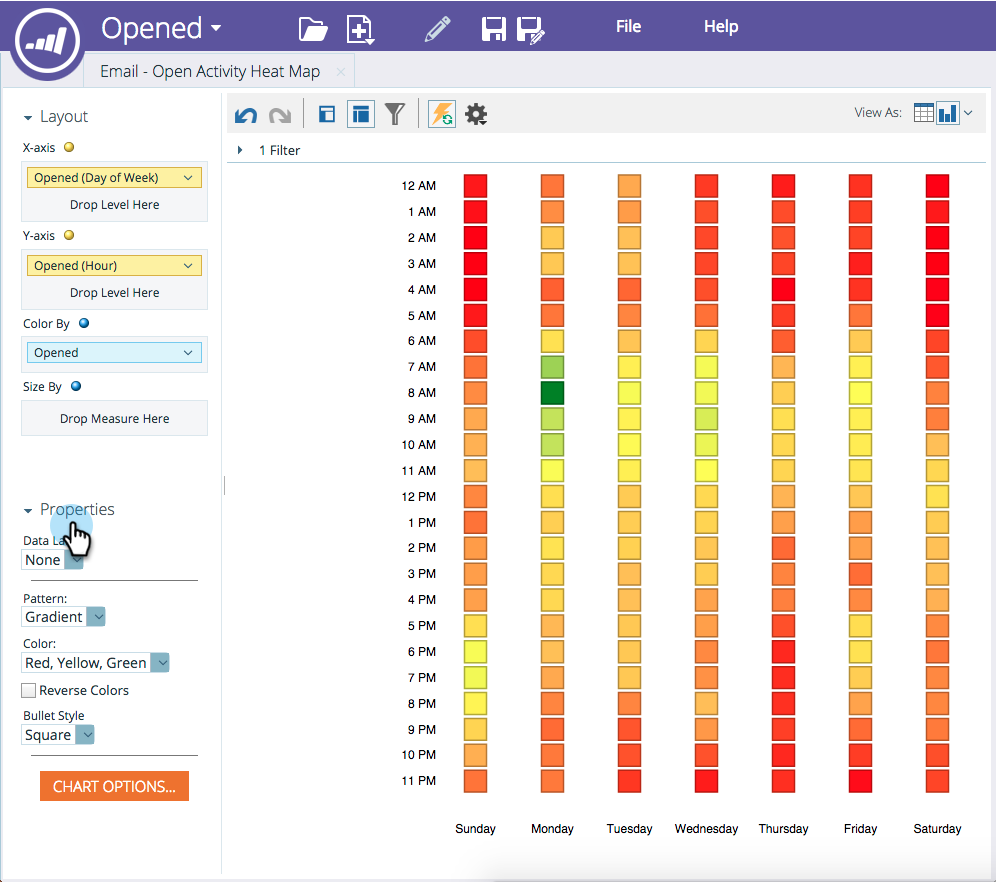The image size is (997, 882).
Task: Click the Friday axis label
Action: (860, 829)
